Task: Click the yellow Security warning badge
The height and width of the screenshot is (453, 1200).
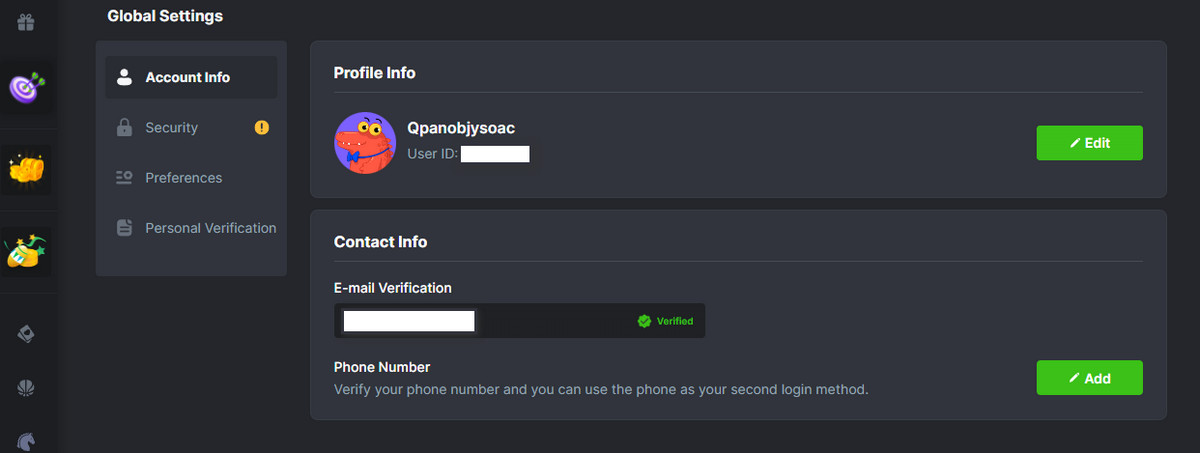Action: (262, 128)
